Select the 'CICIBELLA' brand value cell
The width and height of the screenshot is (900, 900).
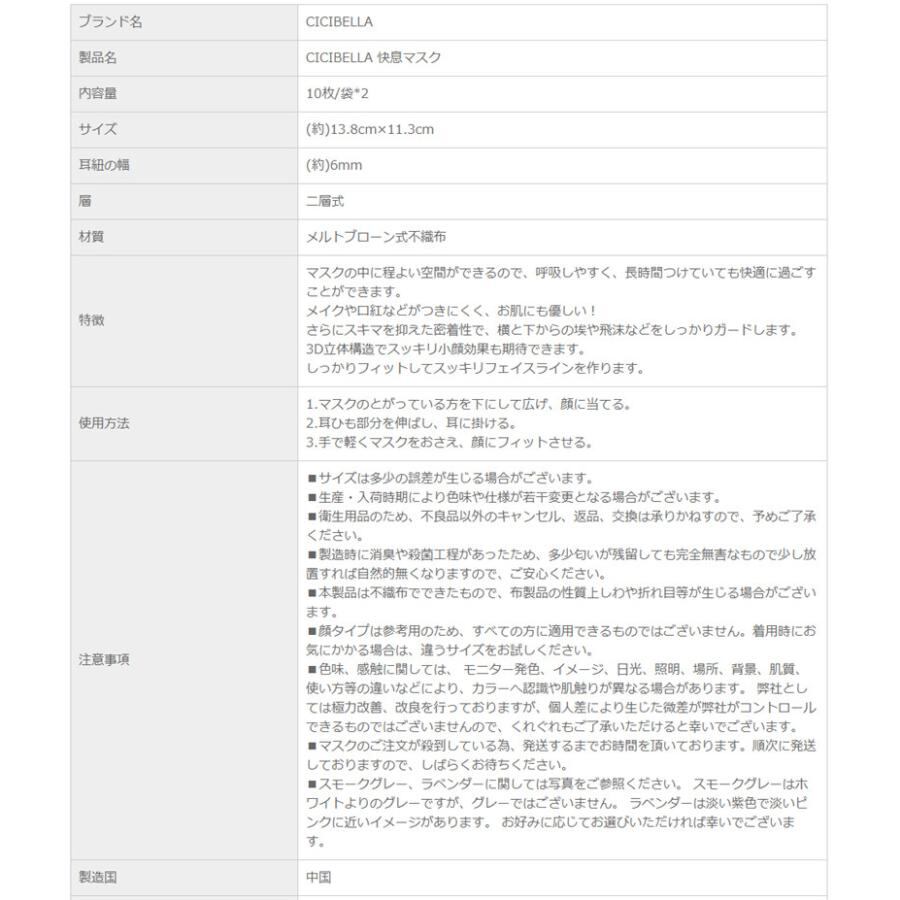562,22
